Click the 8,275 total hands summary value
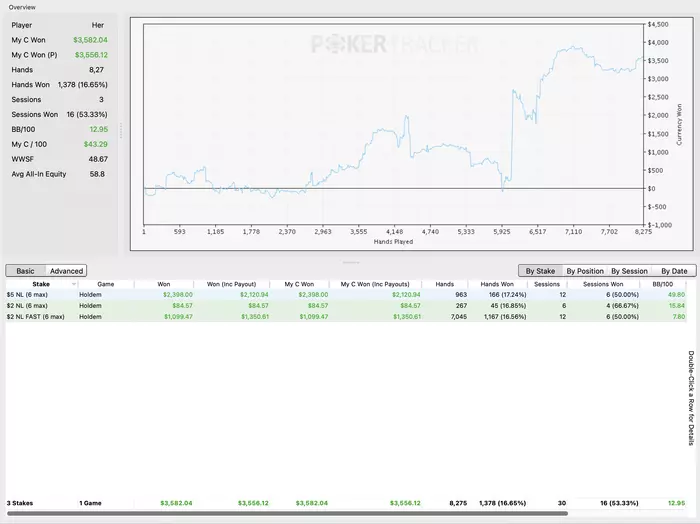This screenshot has height=524, width=700. [x=458, y=503]
